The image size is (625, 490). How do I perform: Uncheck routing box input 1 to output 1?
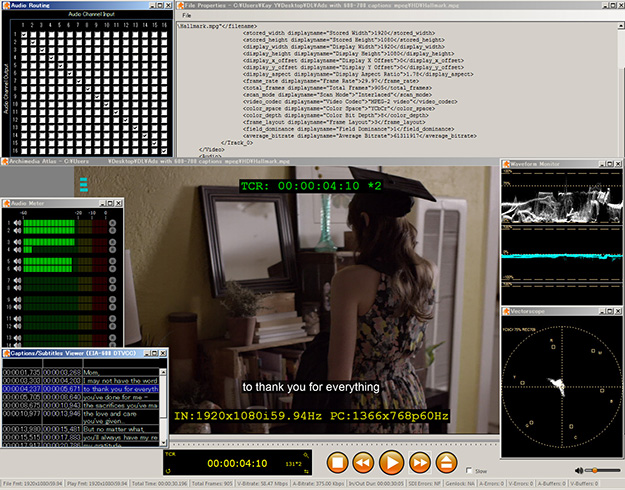25,35
